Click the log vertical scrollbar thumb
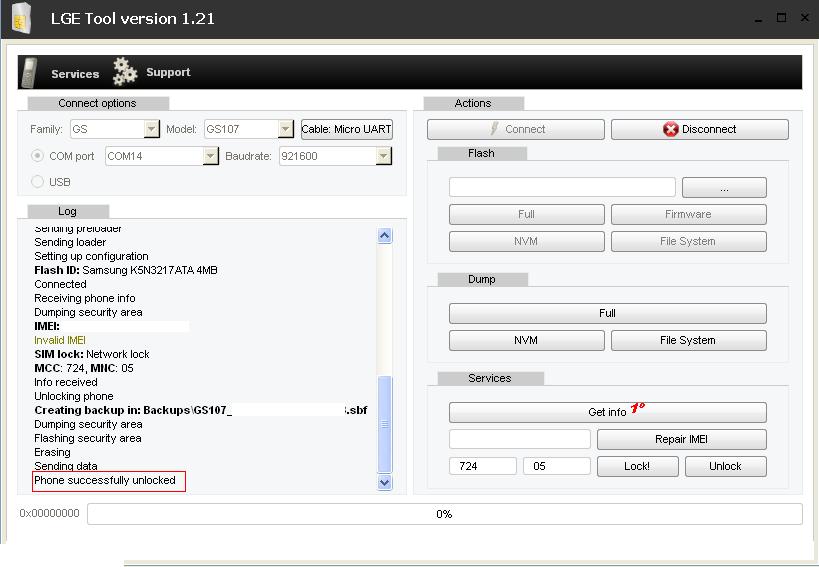819x567 pixels. (385, 422)
